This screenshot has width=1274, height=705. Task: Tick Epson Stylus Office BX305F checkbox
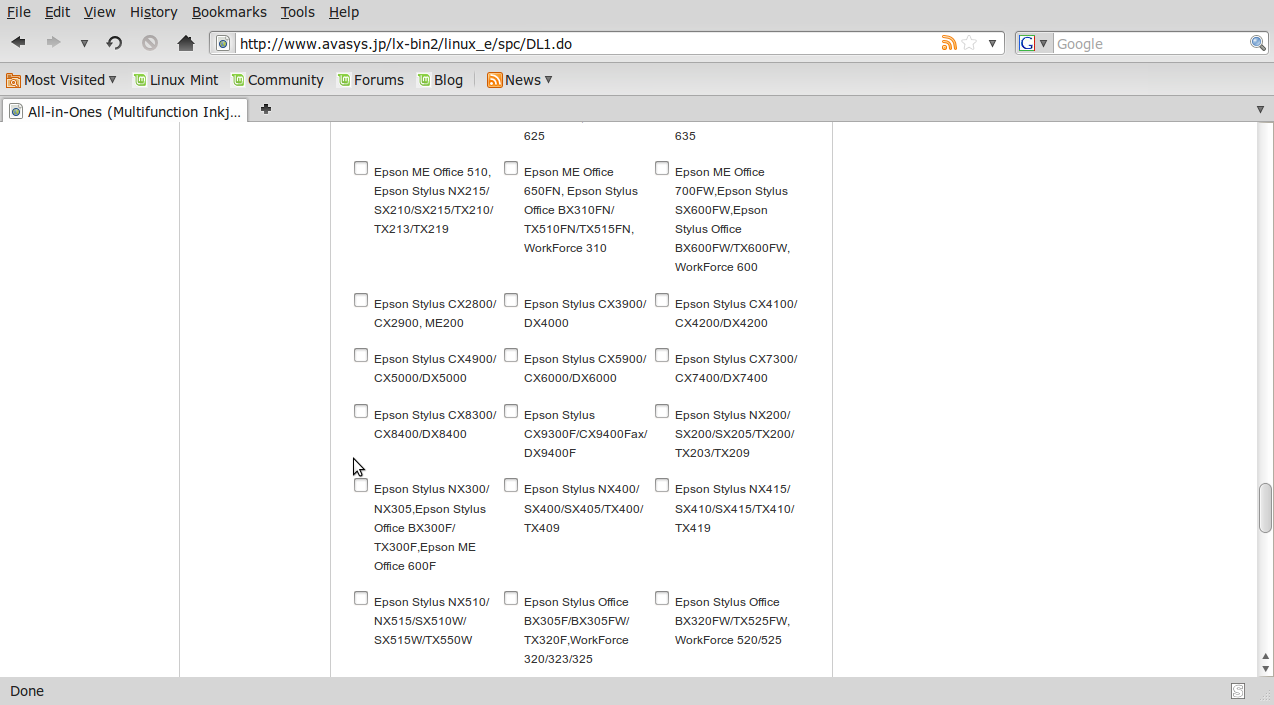coord(511,598)
